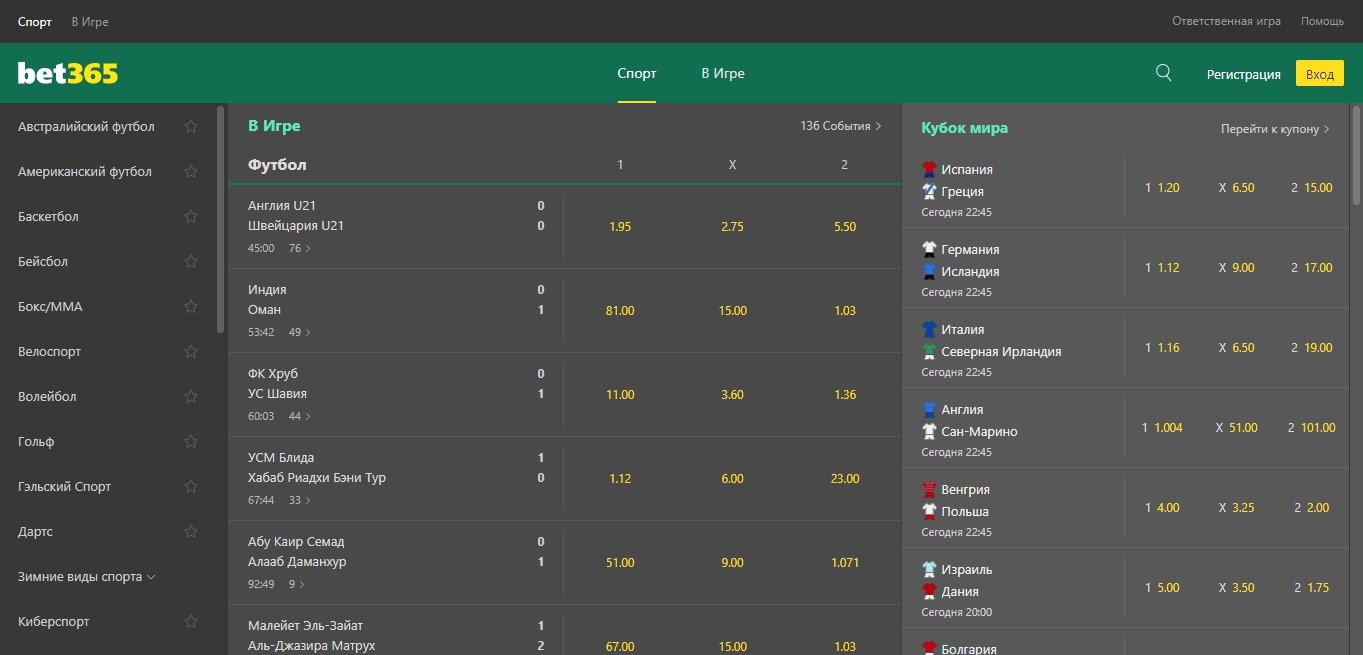Open the 76 markets for Англия U21 match
The height and width of the screenshot is (655, 1363).
pos(299,248)
